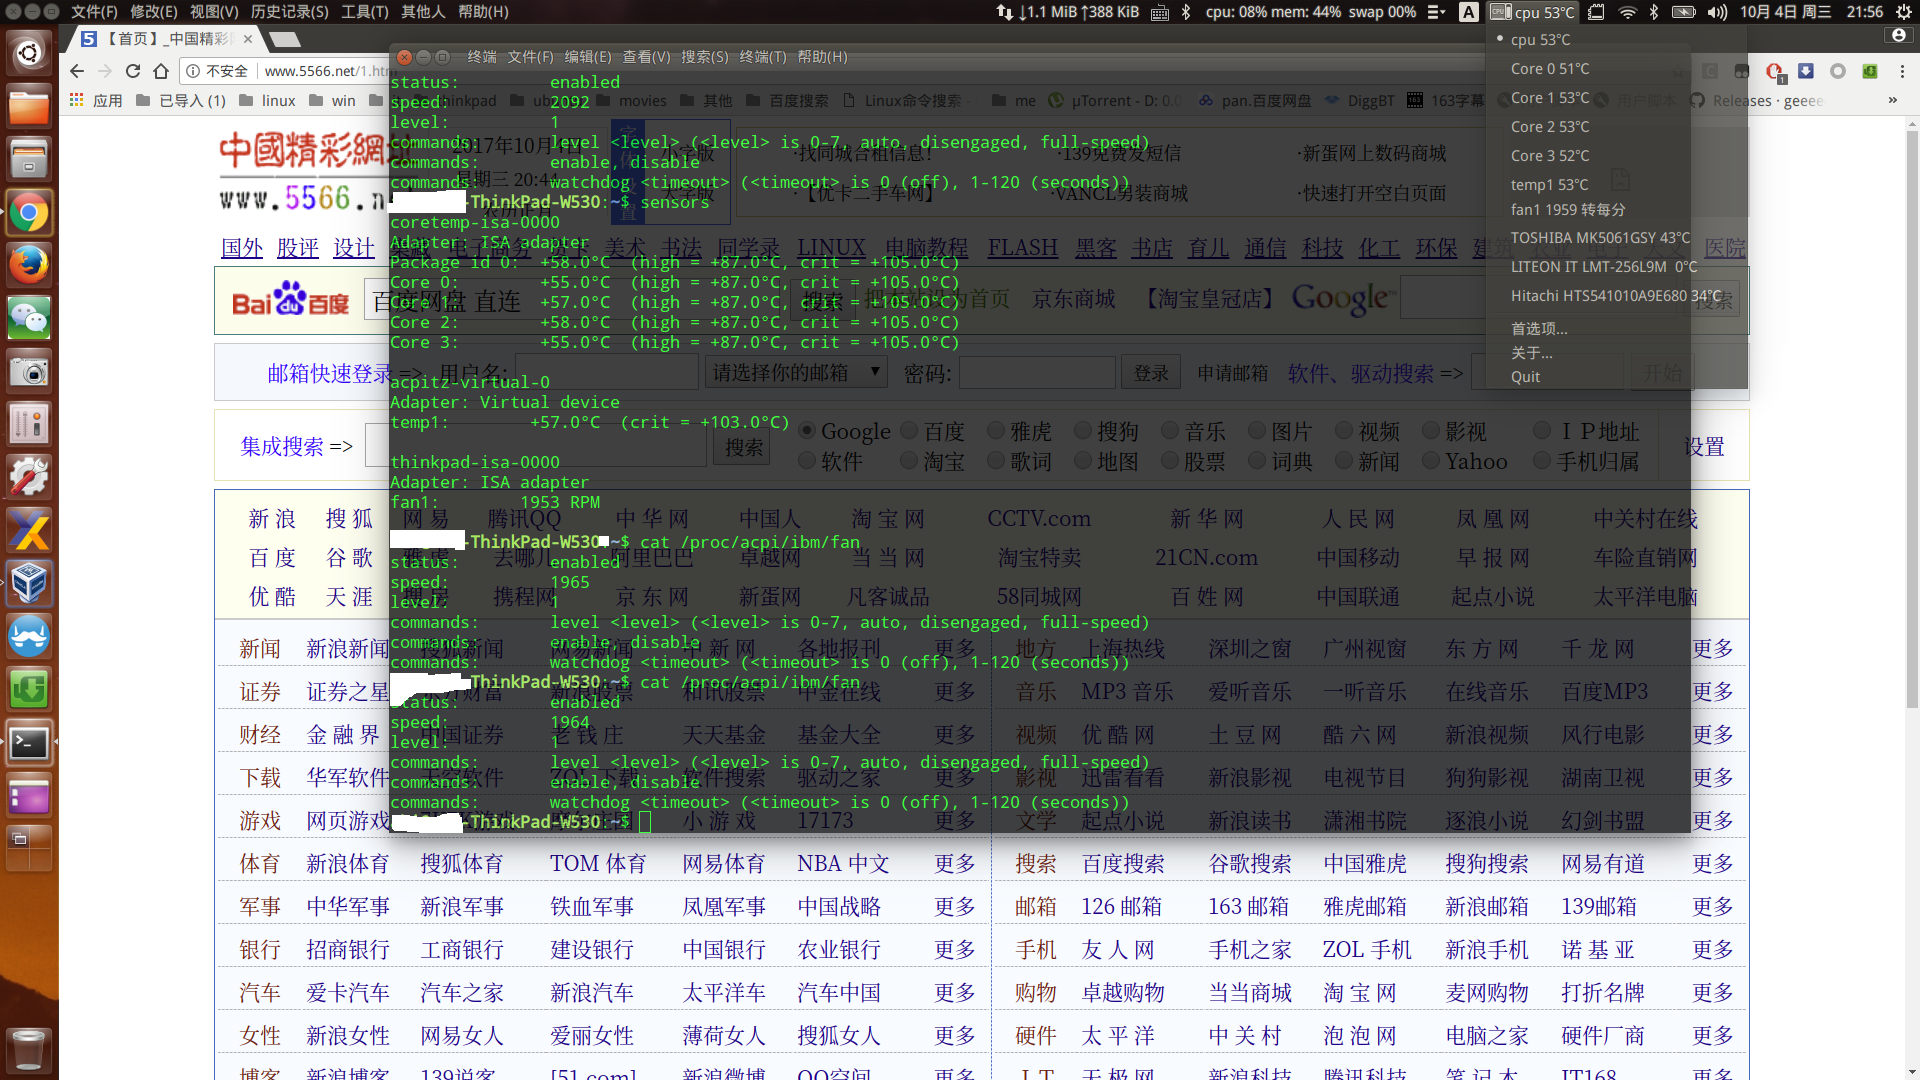Select the 视频 search radio button

coord(1344,431)
